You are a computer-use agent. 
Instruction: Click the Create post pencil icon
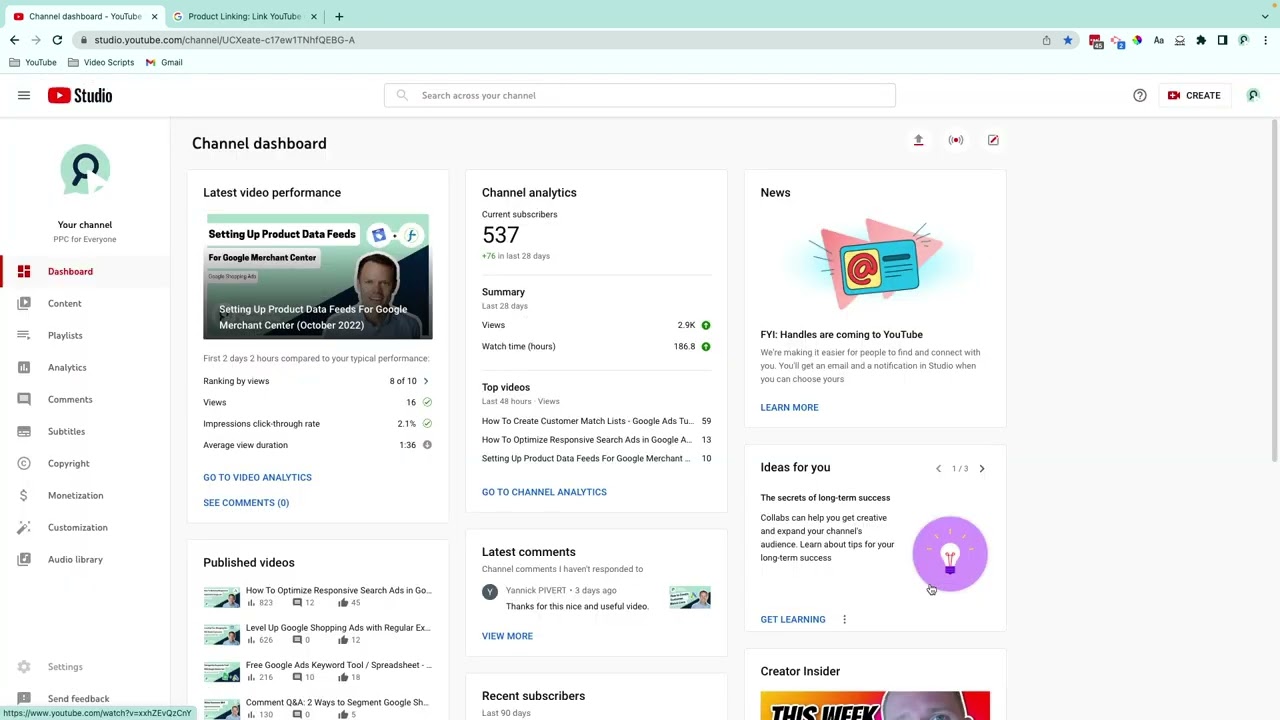993,140
